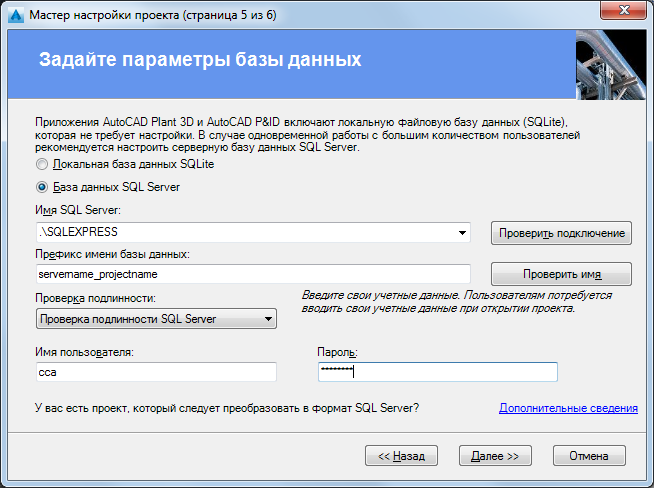Image resolution: width=654 pixels, height=488 pixels.
Task: Click the label Проверка подлинности: above the combo
Action: (96, 298)
